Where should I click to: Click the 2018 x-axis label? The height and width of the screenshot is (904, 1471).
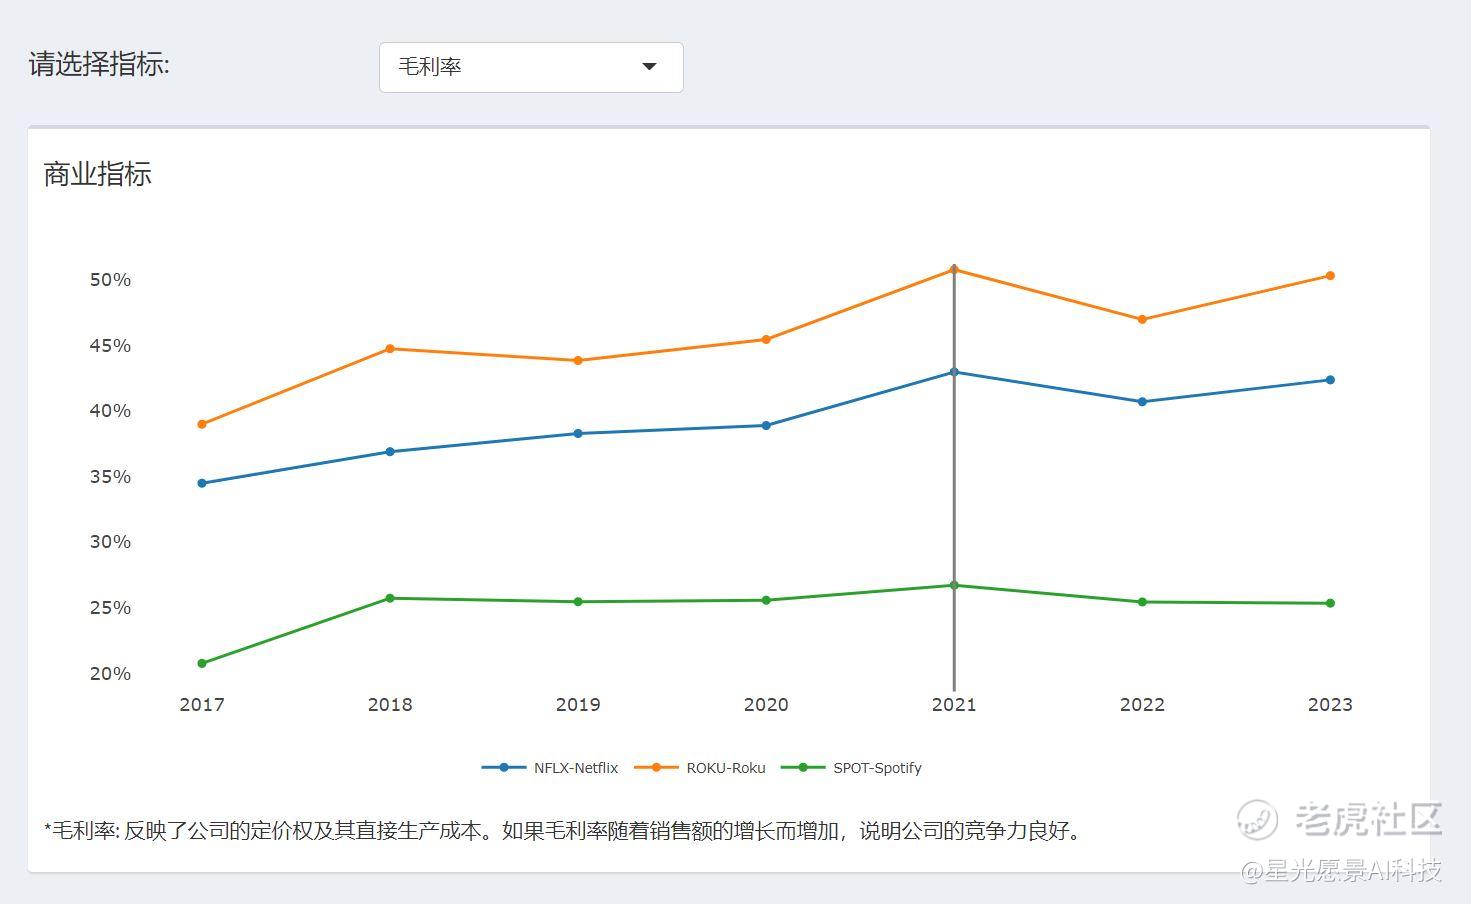pos(390,704)
